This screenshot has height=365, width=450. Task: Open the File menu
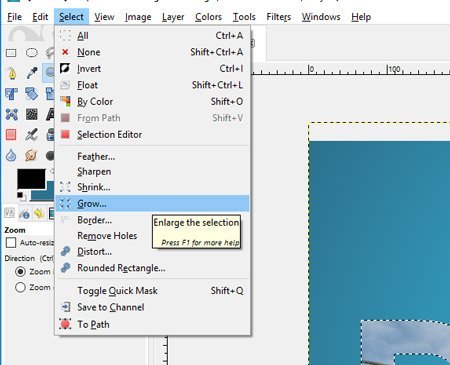14,17
